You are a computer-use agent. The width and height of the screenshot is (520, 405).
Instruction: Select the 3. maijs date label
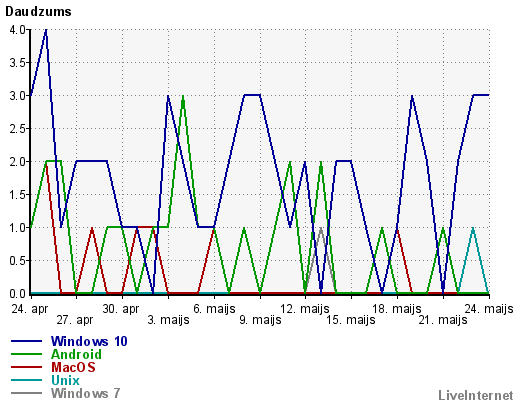[x=168, y=320]
